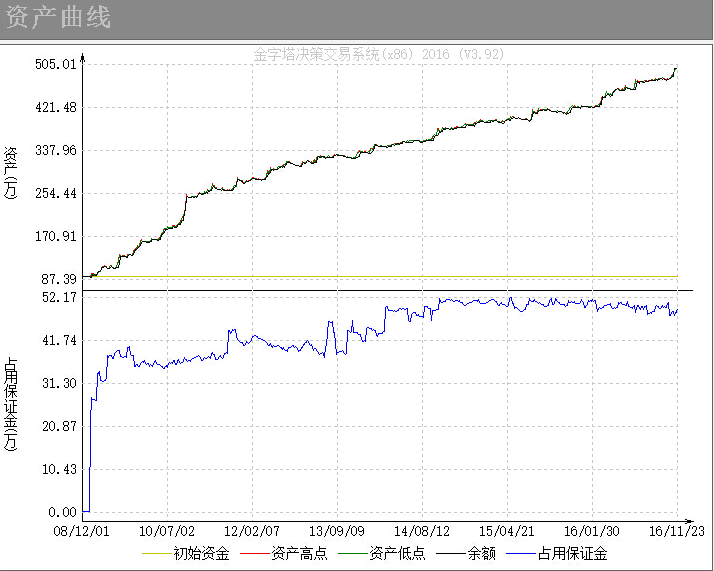Click the 10/07/02 date label
Screen dimensions: 714x571
click(167, 531)
